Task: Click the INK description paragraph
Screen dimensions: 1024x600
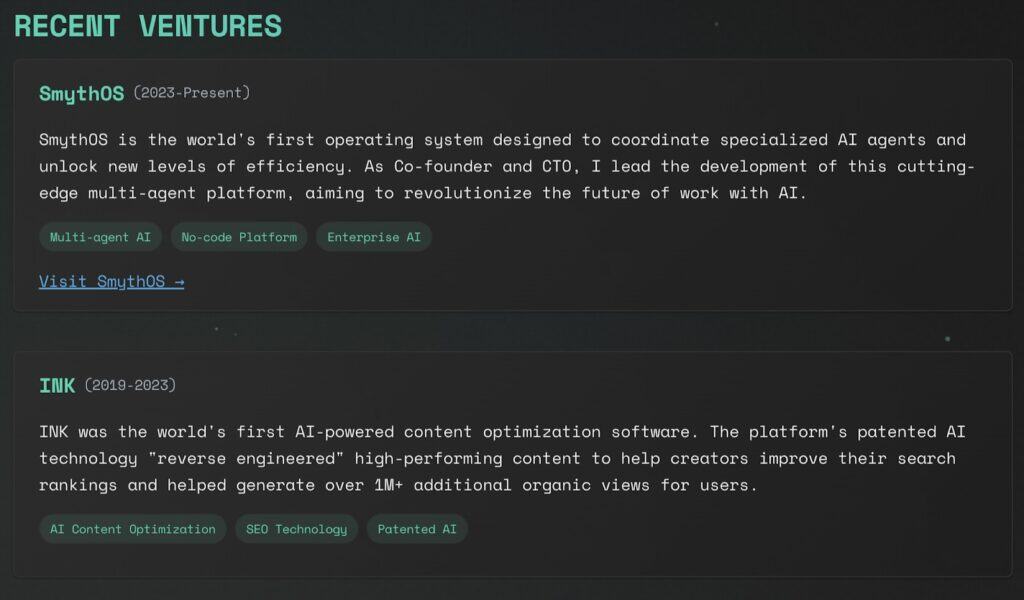Action: coord(502,458)
